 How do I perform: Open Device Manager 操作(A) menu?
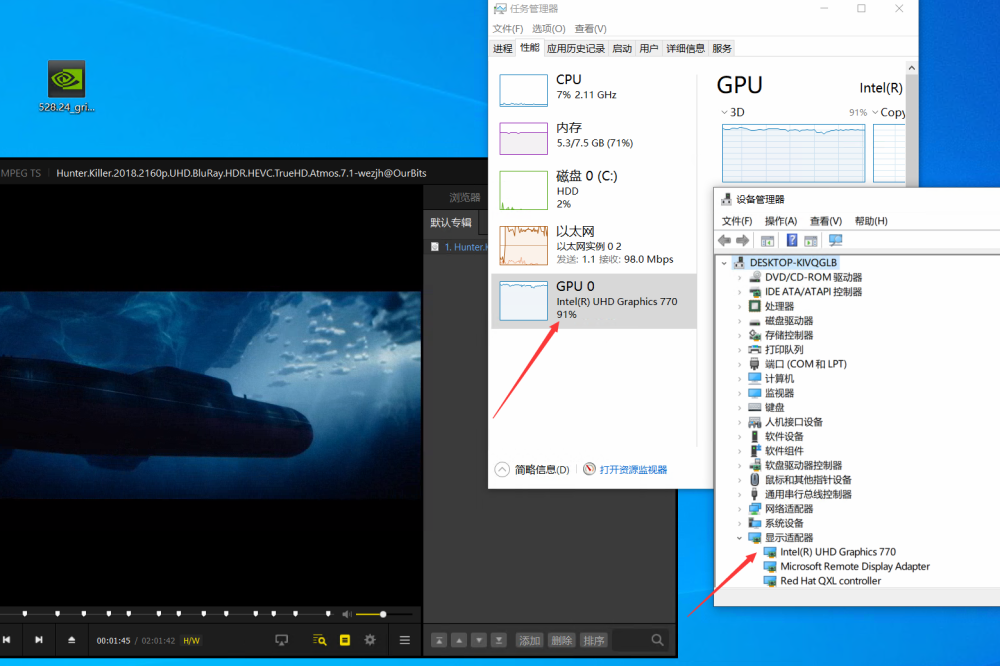point(781,221)
